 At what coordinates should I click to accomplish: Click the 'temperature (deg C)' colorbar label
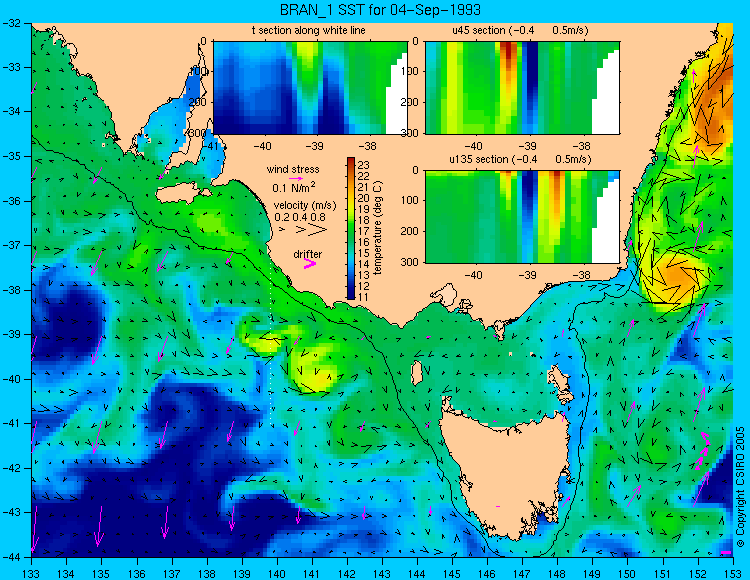pyautogui.click(x=378, y=228)
